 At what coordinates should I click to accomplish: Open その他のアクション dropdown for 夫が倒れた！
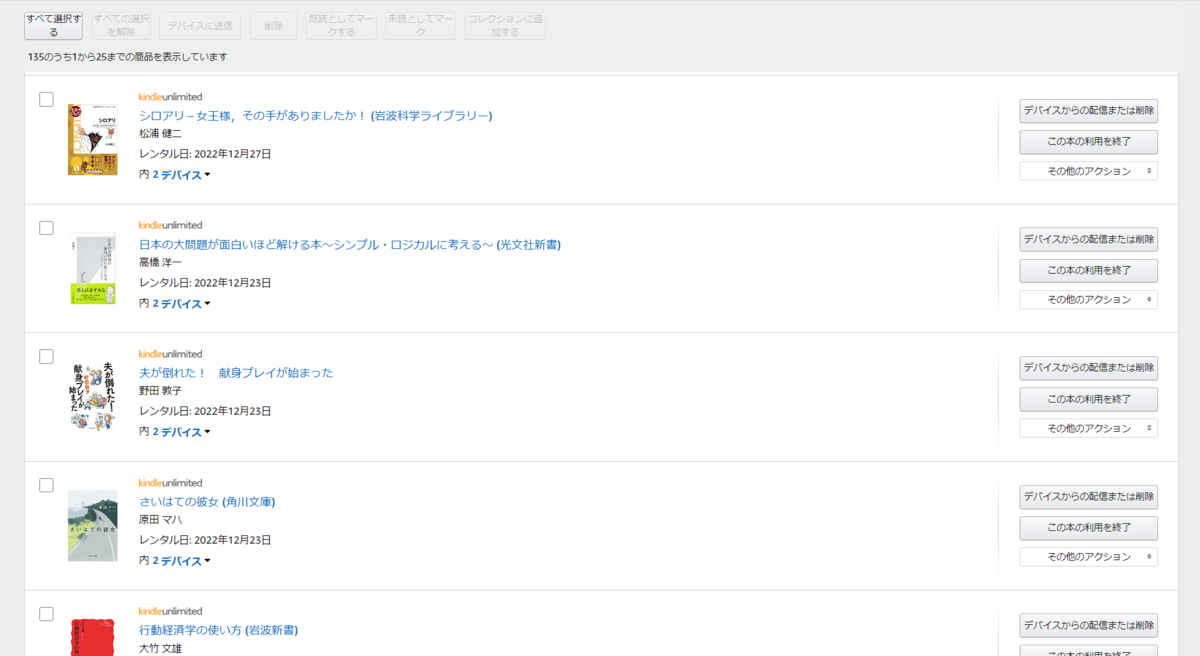[x=1089, y=428]
